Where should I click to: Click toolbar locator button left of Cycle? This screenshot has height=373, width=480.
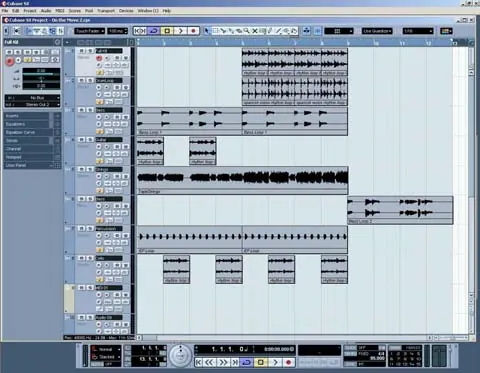click(x=140, y=31)
